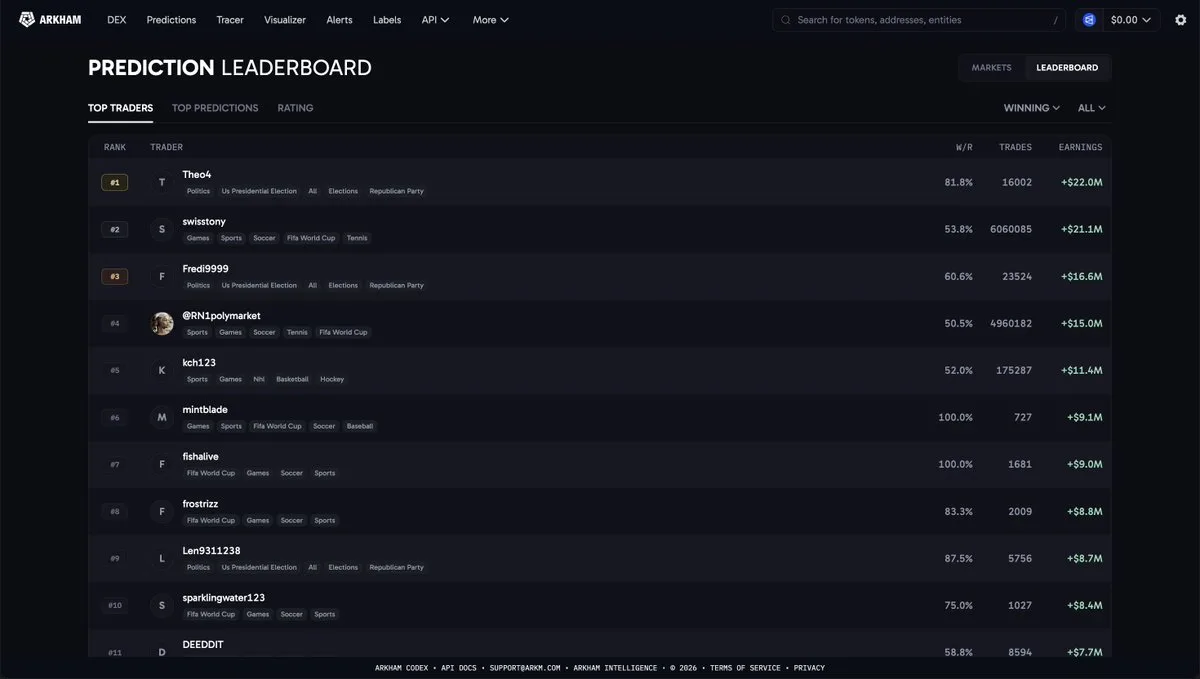The height and width of the screenshot is (679, 1200).
Task: Open the API Docs footer link
Action: coord(459,668)
